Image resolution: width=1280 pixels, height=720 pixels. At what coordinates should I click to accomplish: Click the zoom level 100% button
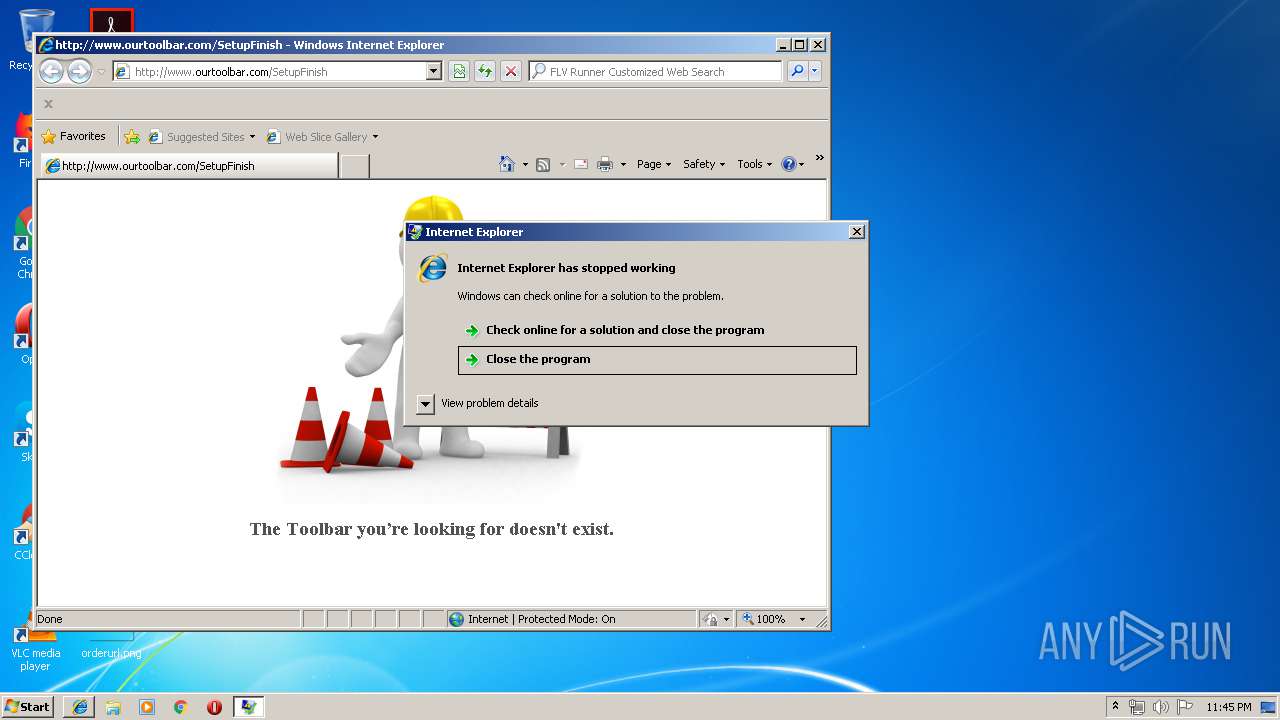763,619
